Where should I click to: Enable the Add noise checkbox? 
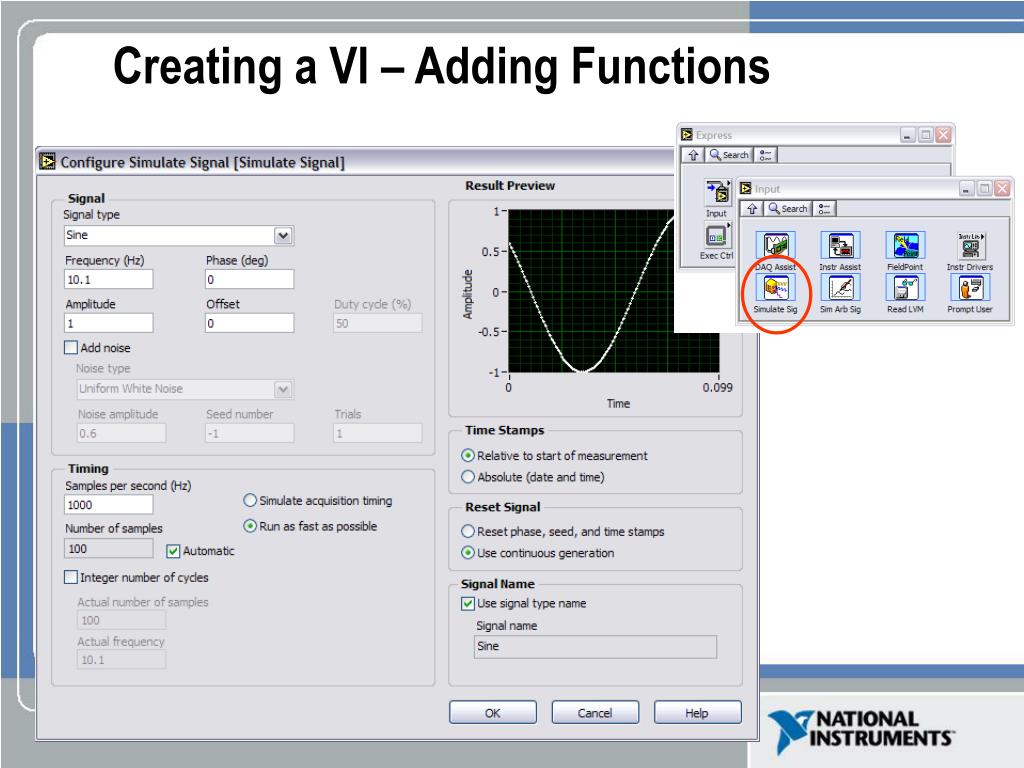71,347
